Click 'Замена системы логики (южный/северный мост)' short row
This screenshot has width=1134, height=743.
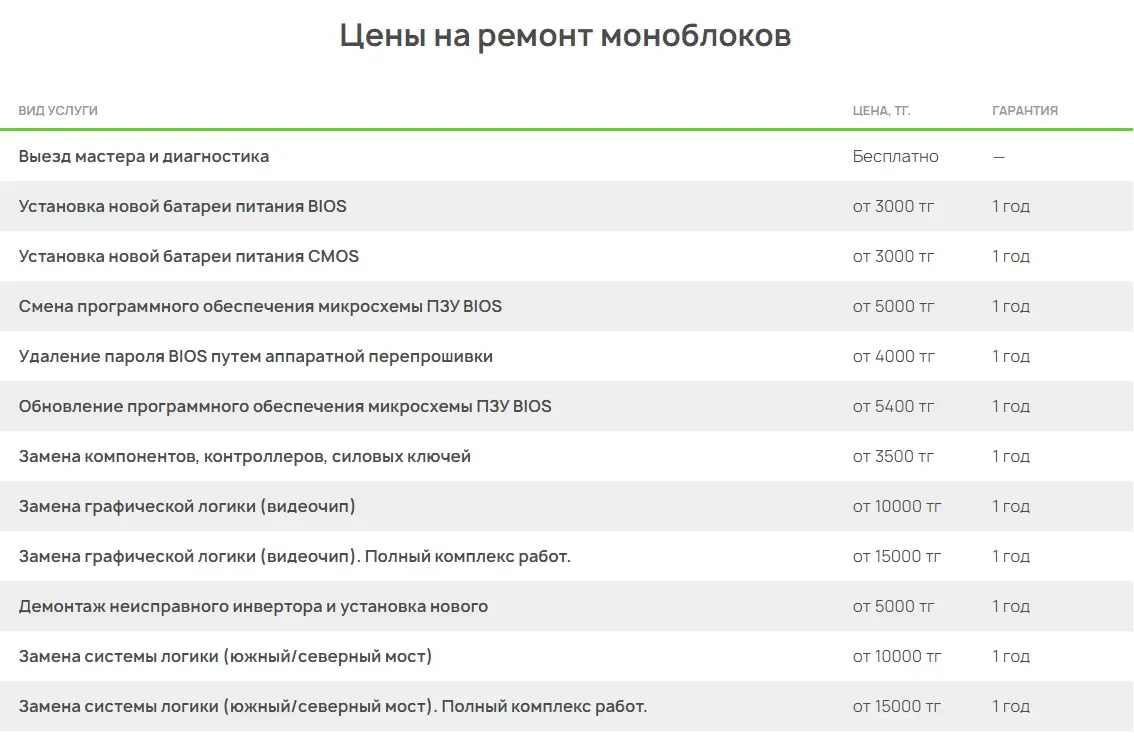coord(225,657)
